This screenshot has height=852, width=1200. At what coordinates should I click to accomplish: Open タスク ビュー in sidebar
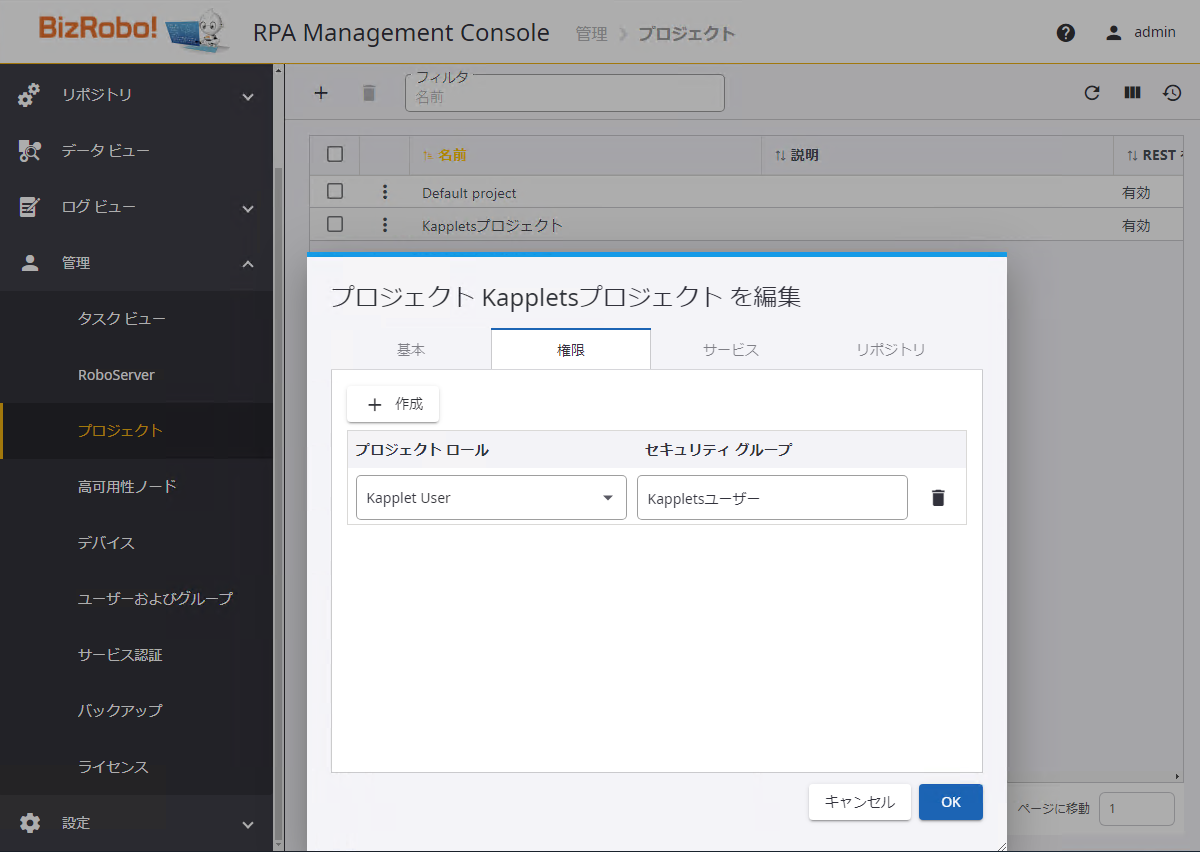pyautogui.click(x=136, y=319)
